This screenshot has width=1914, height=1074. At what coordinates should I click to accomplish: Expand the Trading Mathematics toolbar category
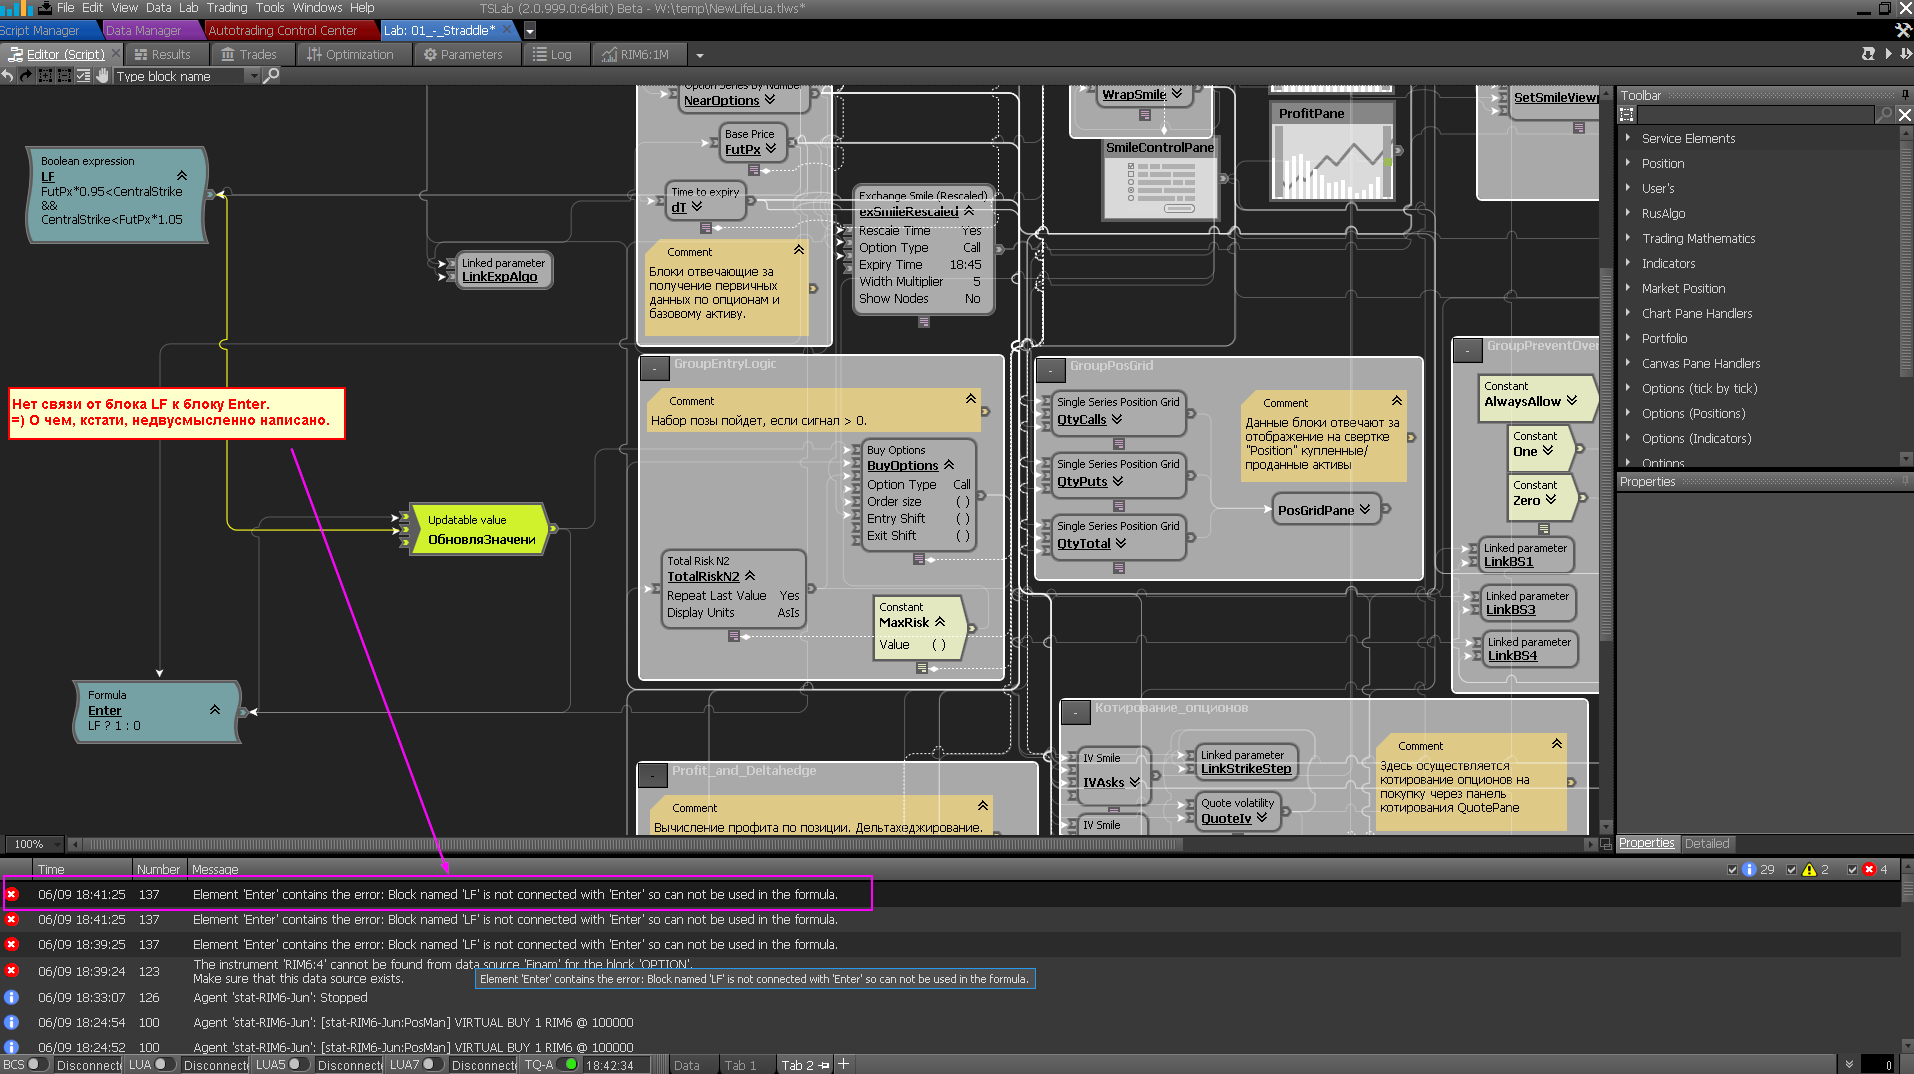pos(1628,238)
